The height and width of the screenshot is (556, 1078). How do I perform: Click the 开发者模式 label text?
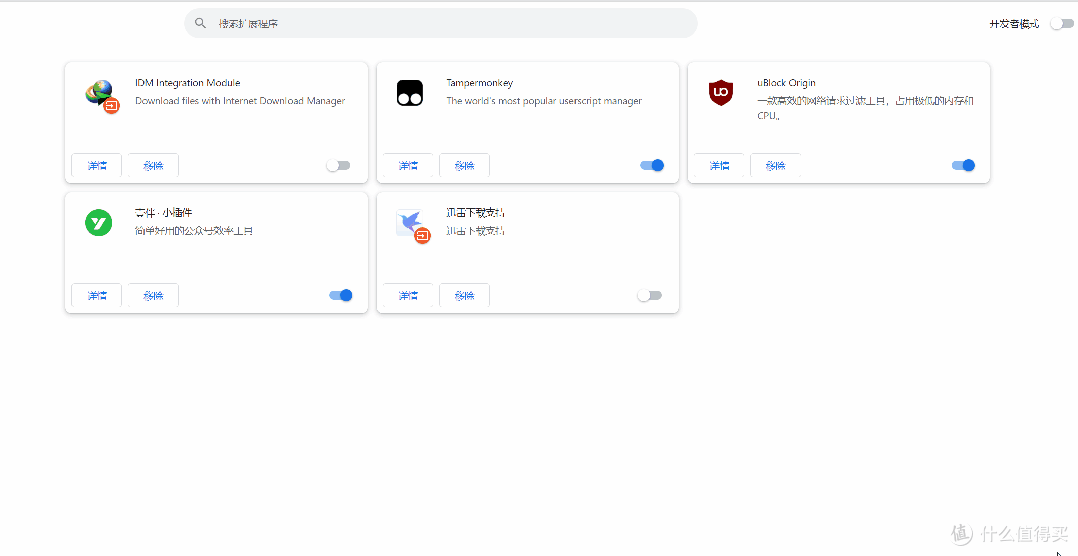coord(1014,24)
